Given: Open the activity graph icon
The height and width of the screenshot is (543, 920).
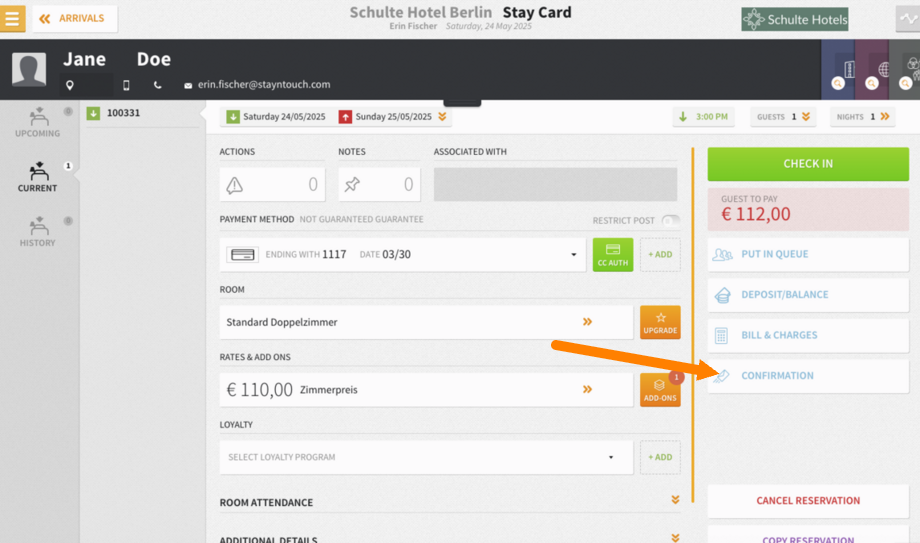Looking at the screenshot, I should pyautogui.click(x=908, y=19).
